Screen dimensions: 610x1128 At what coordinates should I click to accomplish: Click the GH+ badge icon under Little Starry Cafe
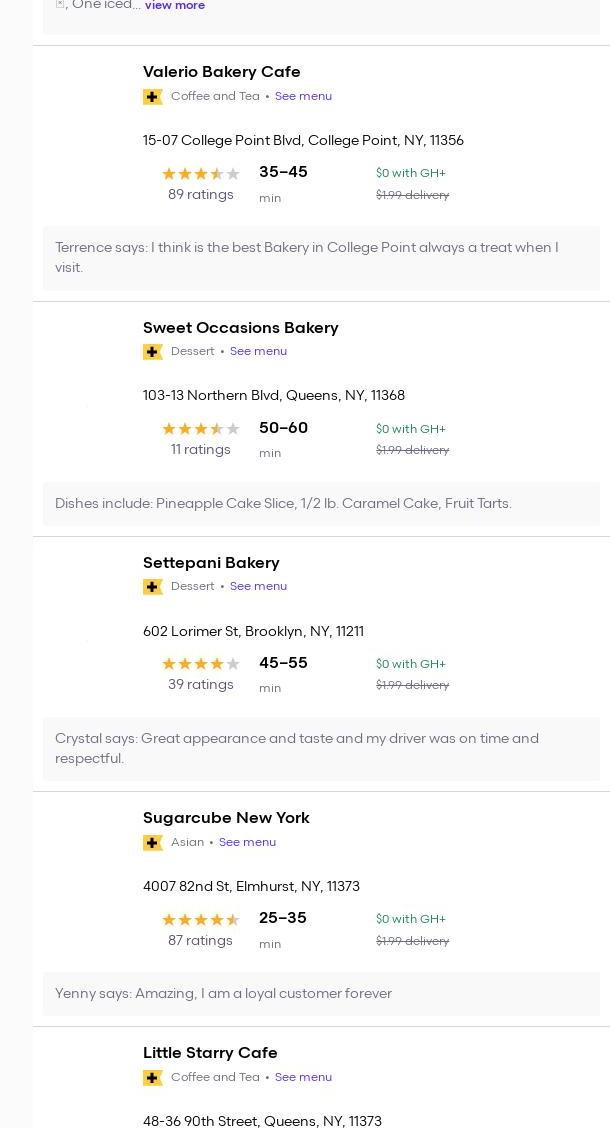coord(153,1078)
